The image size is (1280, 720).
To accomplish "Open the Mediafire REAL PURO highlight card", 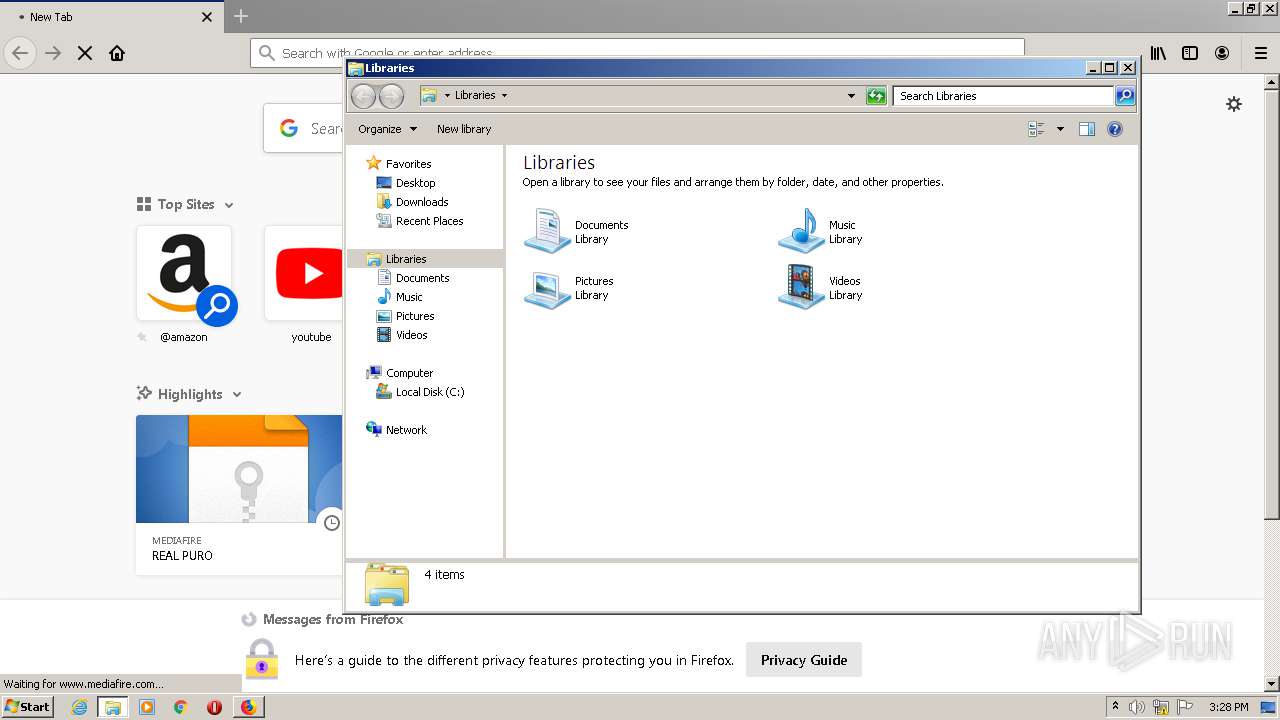I will pyautogui.click(x=239, y=495).
